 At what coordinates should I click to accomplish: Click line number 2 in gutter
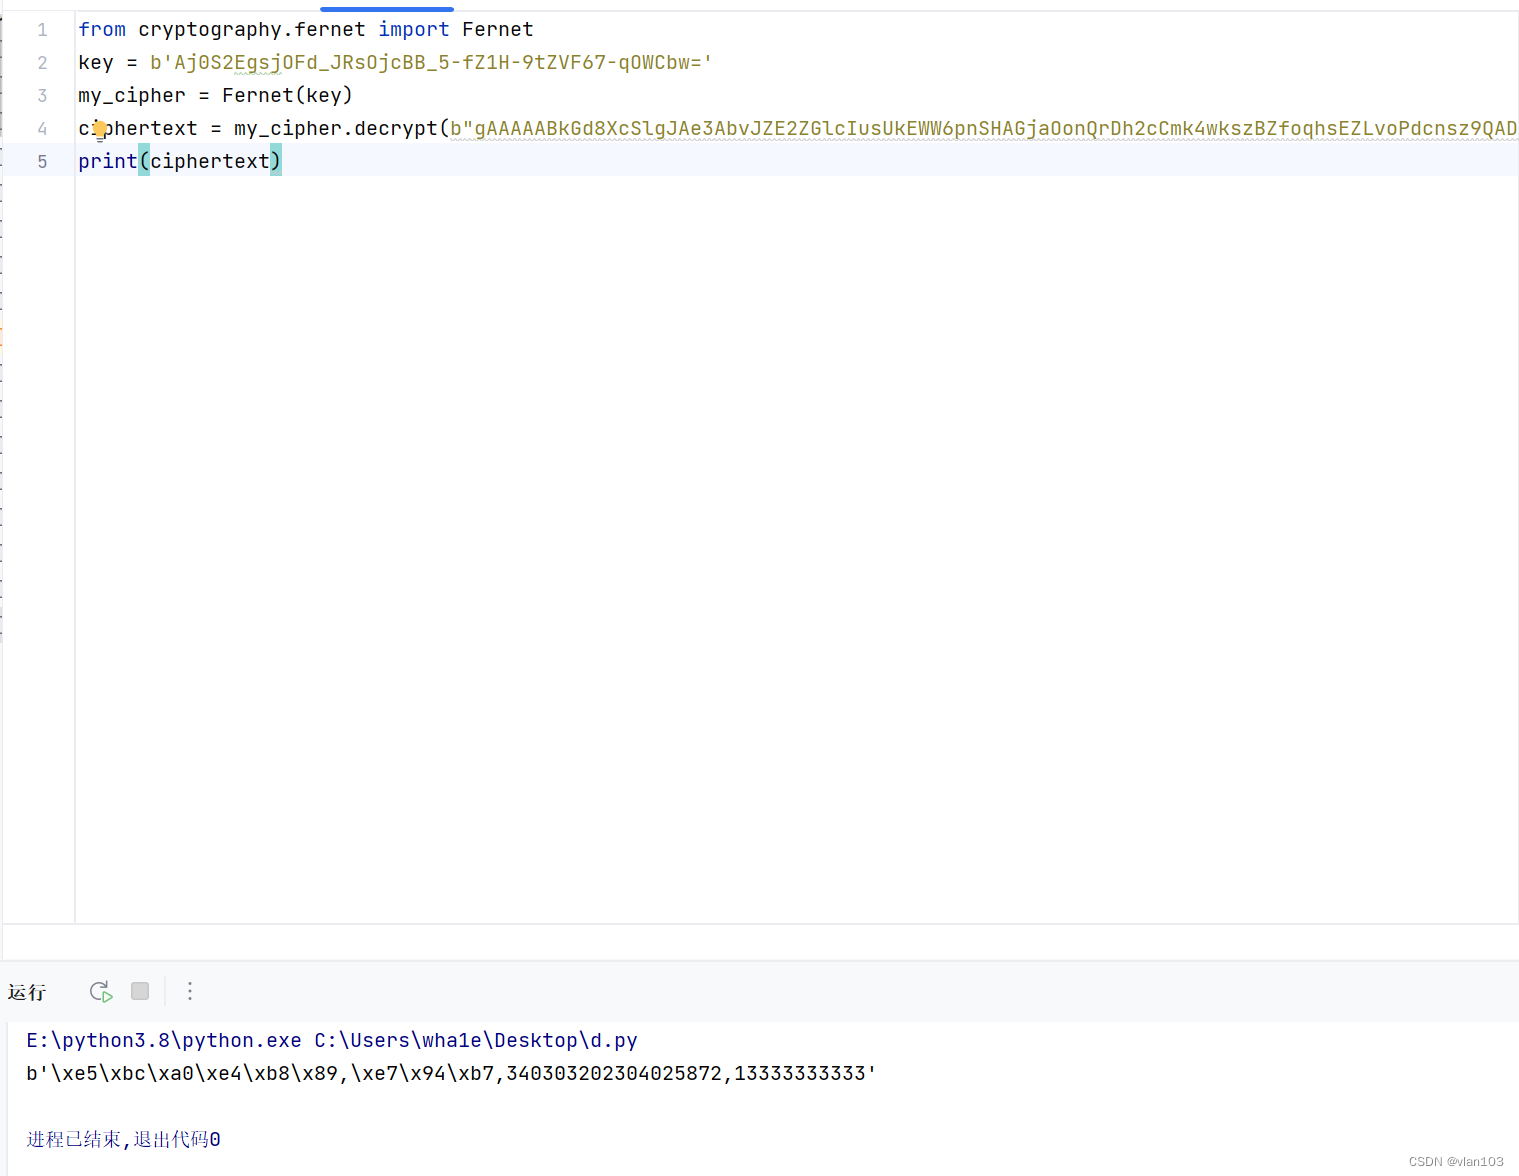tap(42, 63)
